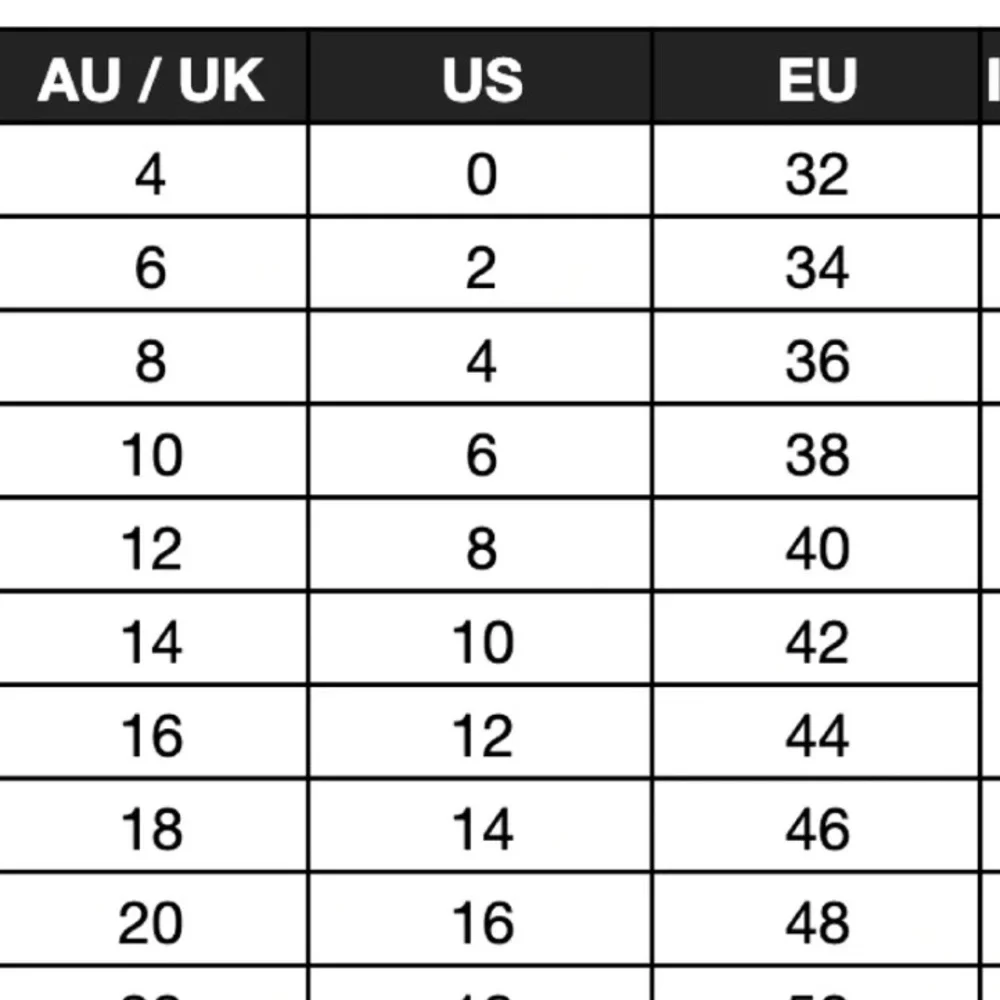Select AU / UK size 4 cell
This screenshot has width=1000, height=1000.
pyautogui.click(x=151, y=171)
